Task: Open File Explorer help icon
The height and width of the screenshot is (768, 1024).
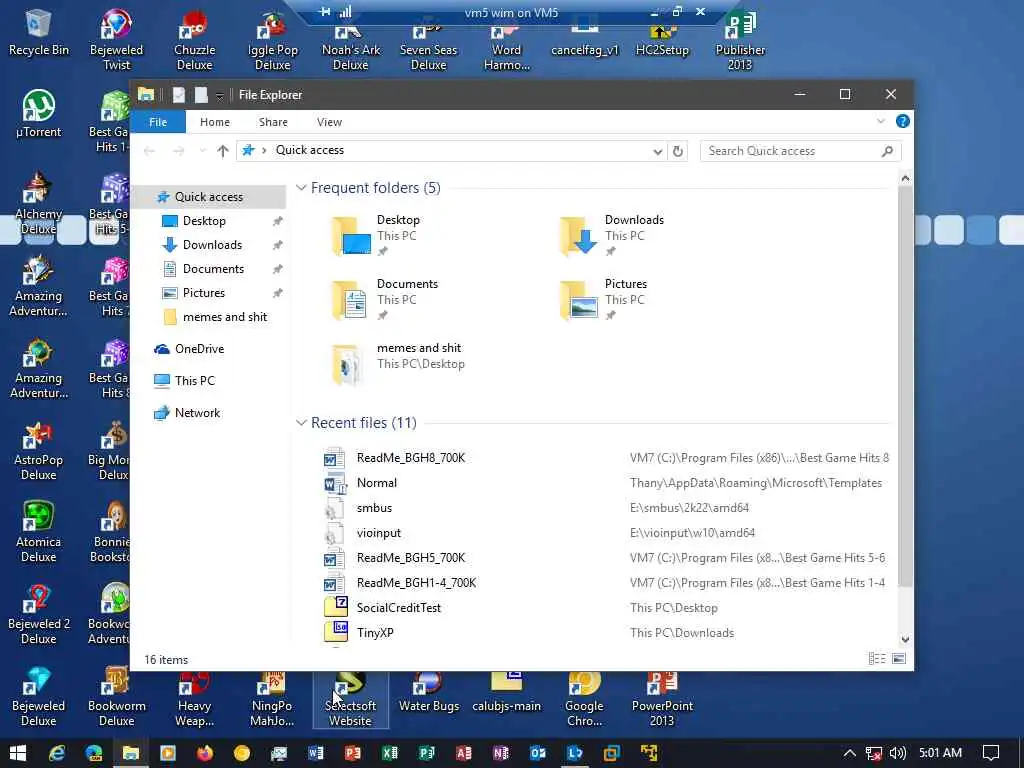Action: [x=903, y=121]
